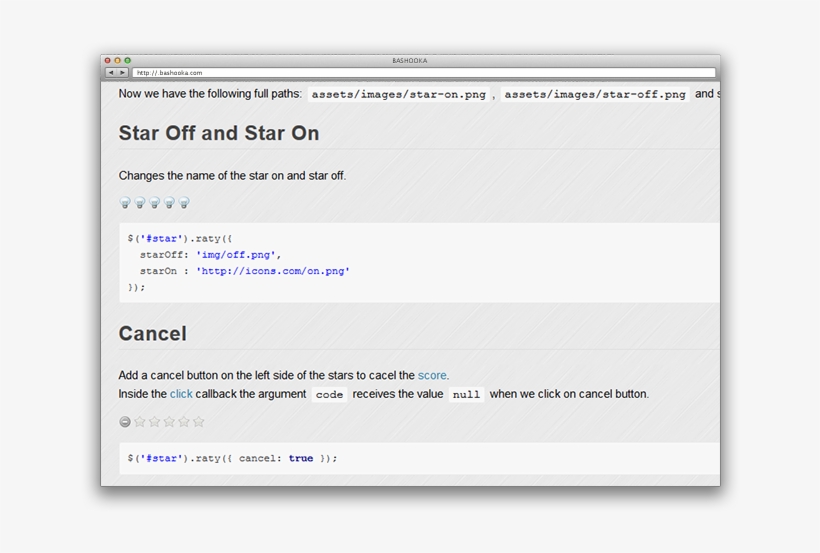Click the second lightbulb rating icon
Viewport: 820px width, 553px height.
pyautogui.click(x=140, y=203)
